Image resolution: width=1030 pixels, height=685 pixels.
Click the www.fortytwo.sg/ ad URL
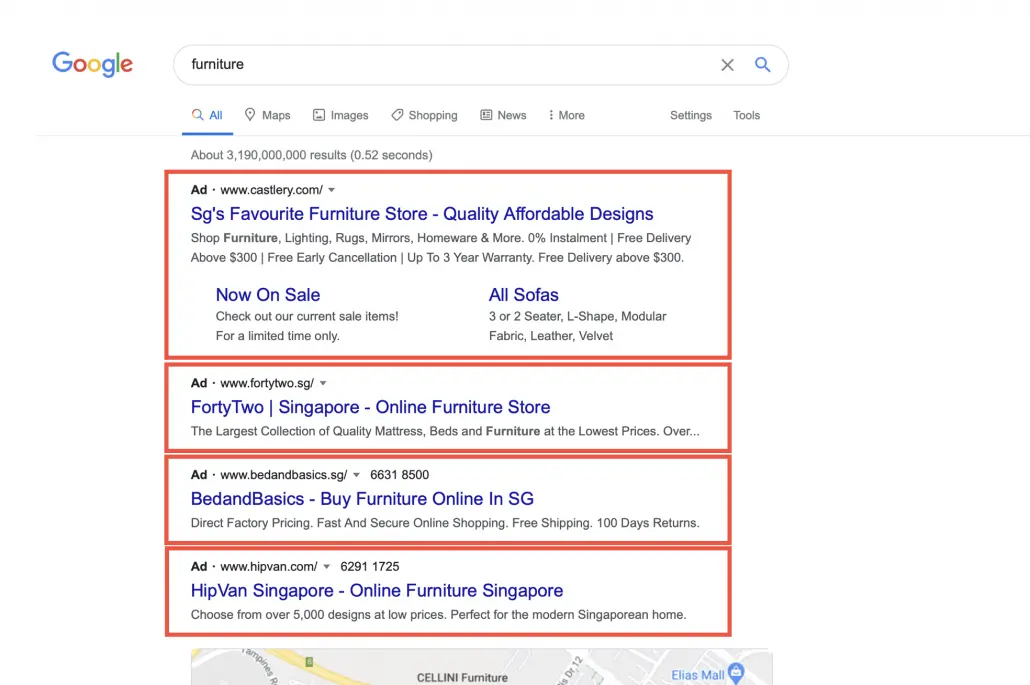(x=267, y=384)
